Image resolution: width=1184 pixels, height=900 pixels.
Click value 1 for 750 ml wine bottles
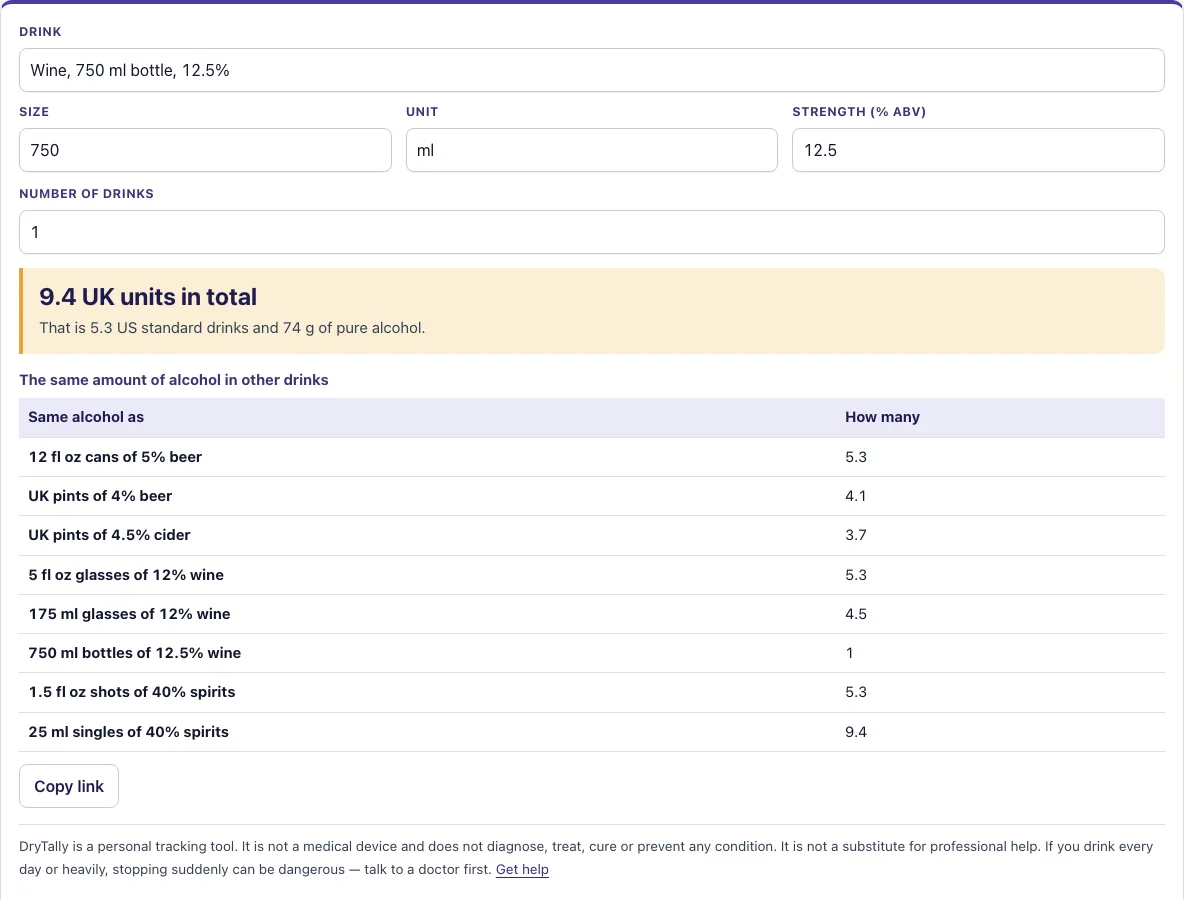point(849,653)
